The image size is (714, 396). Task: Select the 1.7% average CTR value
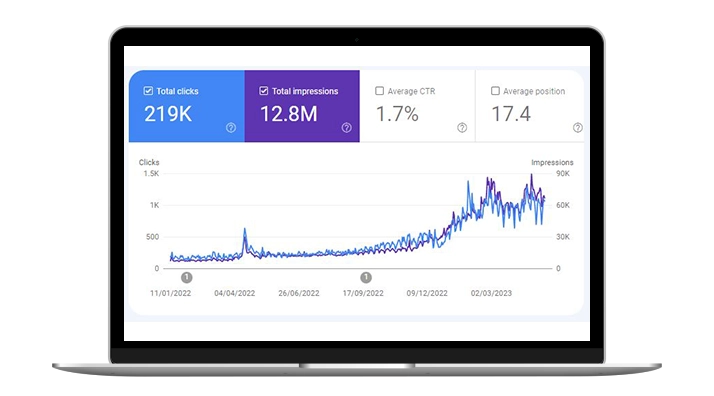[397, 114]
